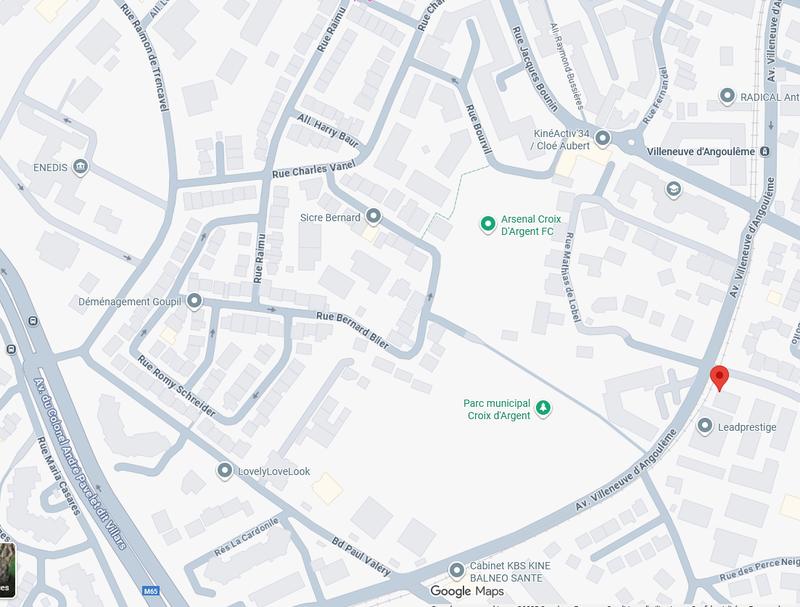This screenshot has width=800, height=607.
Task: Select the Parc municipal Croix d'Argent tree icon
Action: coord(543,408)
